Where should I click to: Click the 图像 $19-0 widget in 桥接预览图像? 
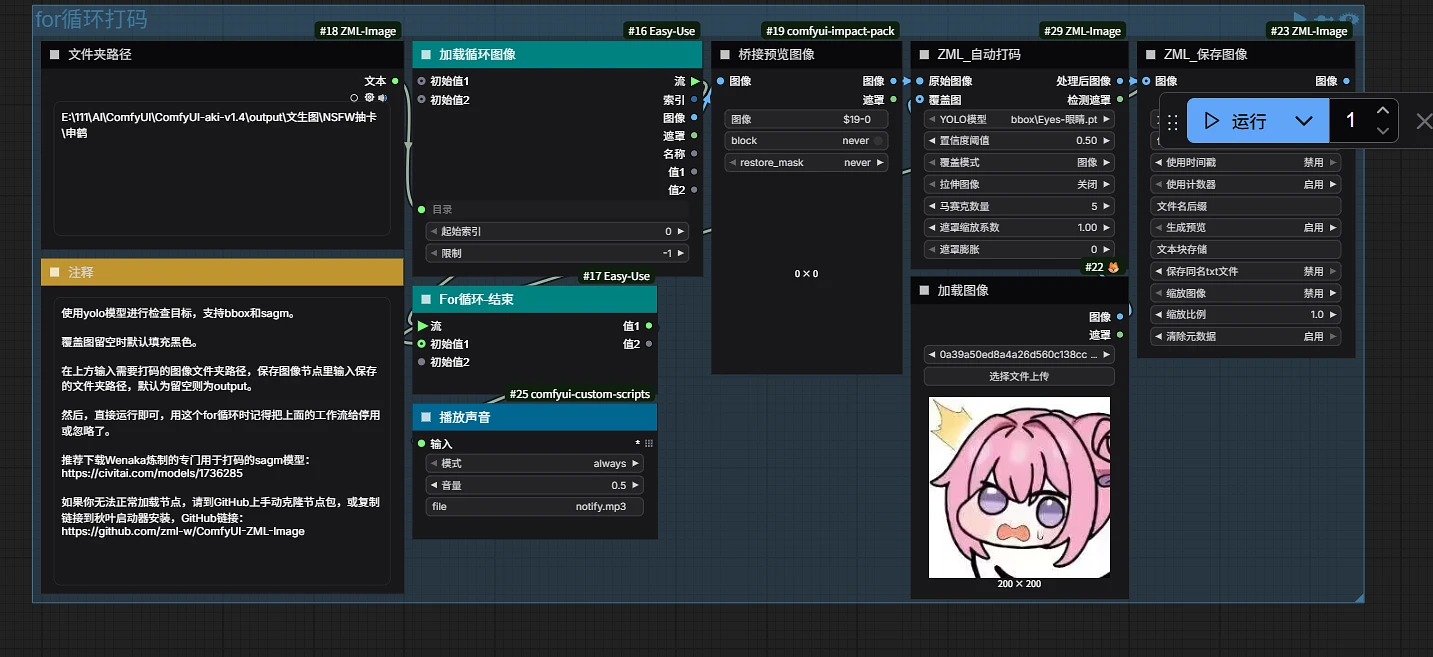coord(806,119)
